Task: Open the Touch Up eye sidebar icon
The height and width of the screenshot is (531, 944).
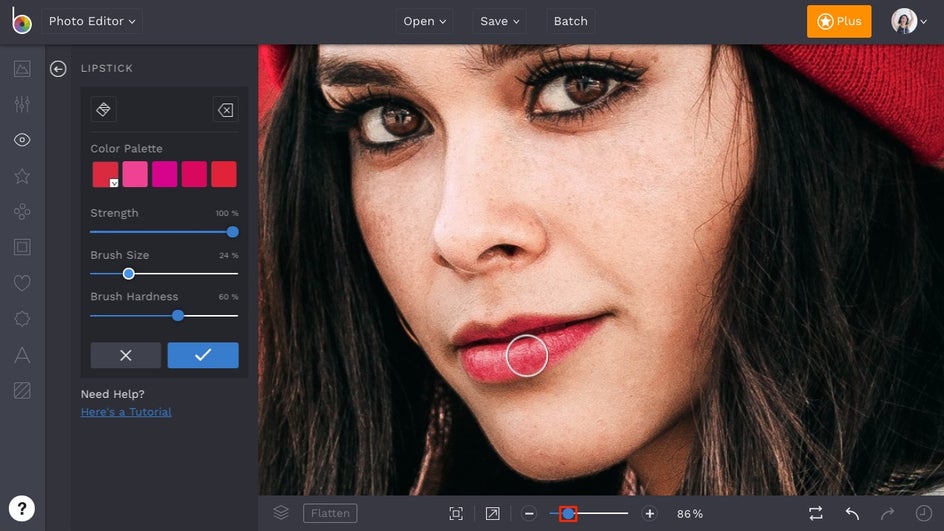Action: click(22, 140)
